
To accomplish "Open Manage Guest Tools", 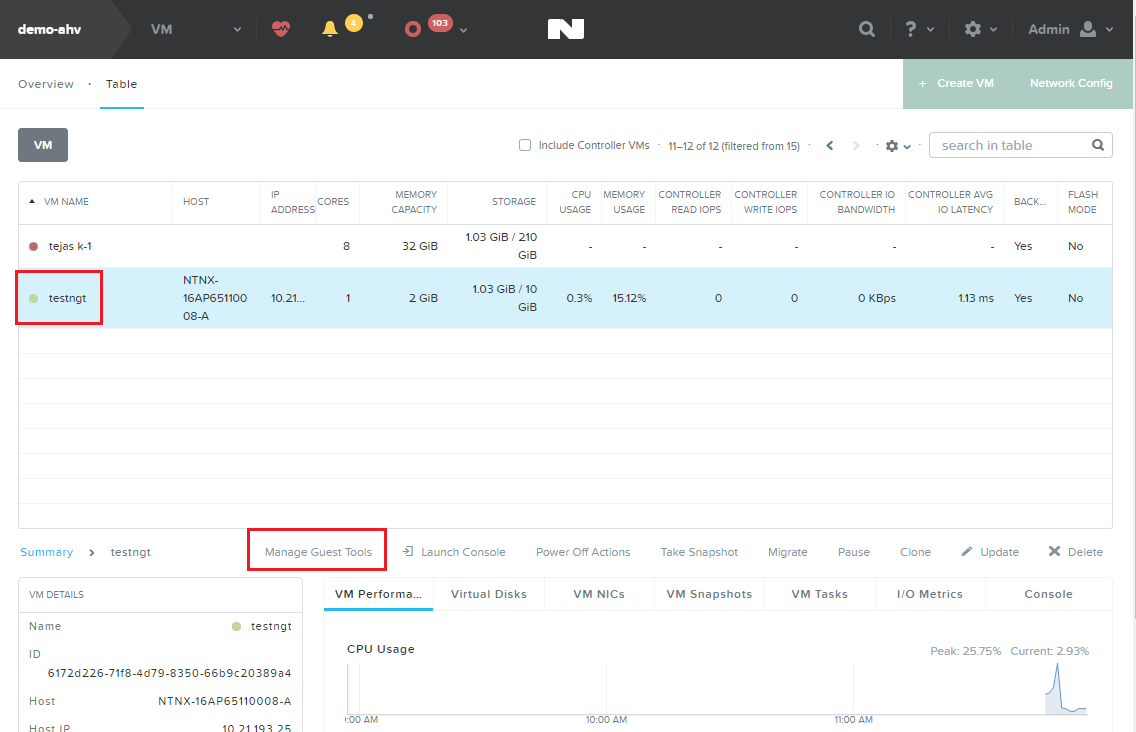I will click(318, 552).
